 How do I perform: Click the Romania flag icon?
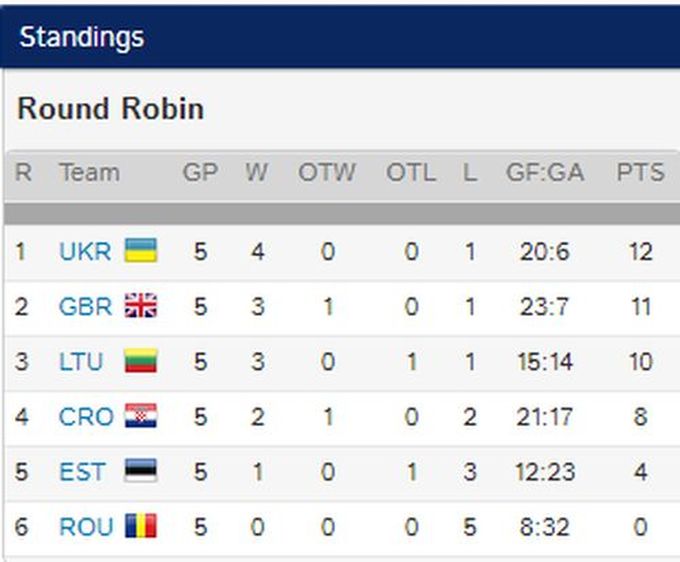pyautogui.click(x=140, y=526)
